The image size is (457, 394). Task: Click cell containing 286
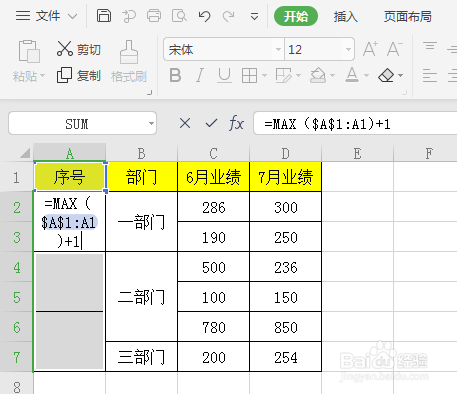pos(213,207)
